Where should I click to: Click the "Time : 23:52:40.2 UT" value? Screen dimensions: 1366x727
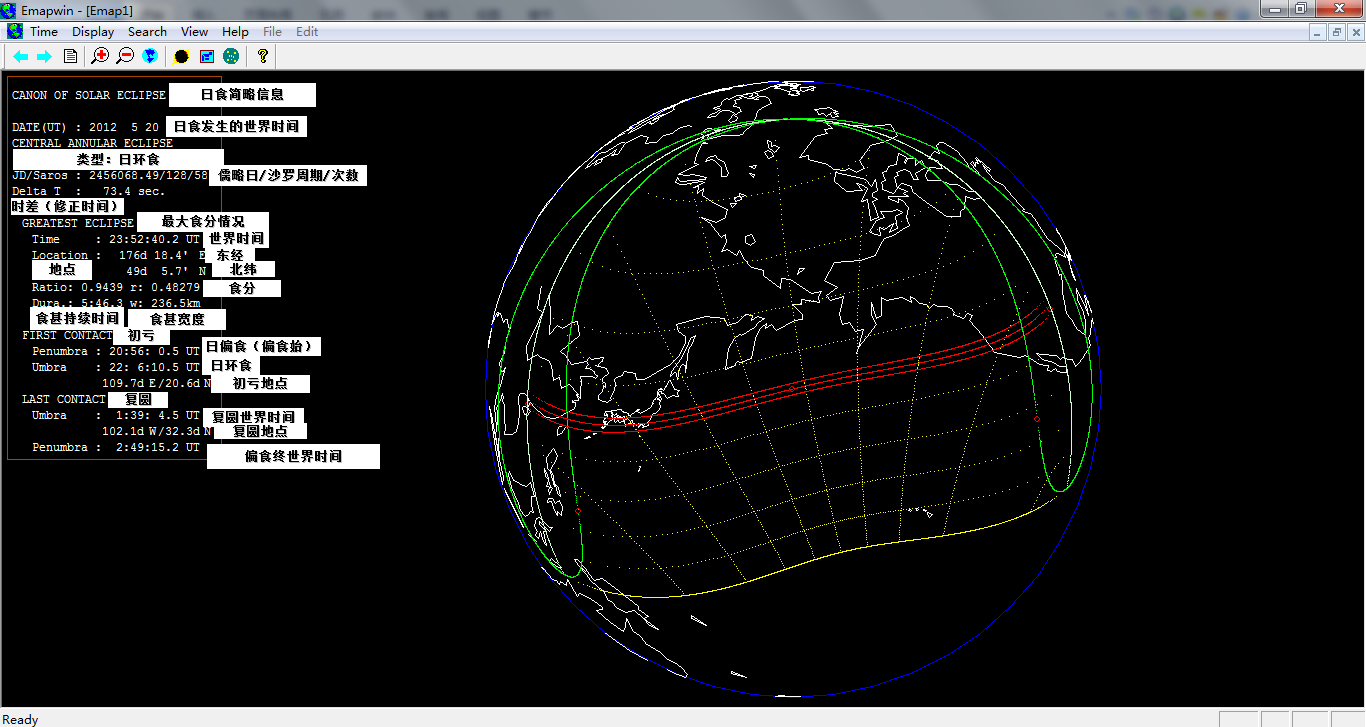116,239
